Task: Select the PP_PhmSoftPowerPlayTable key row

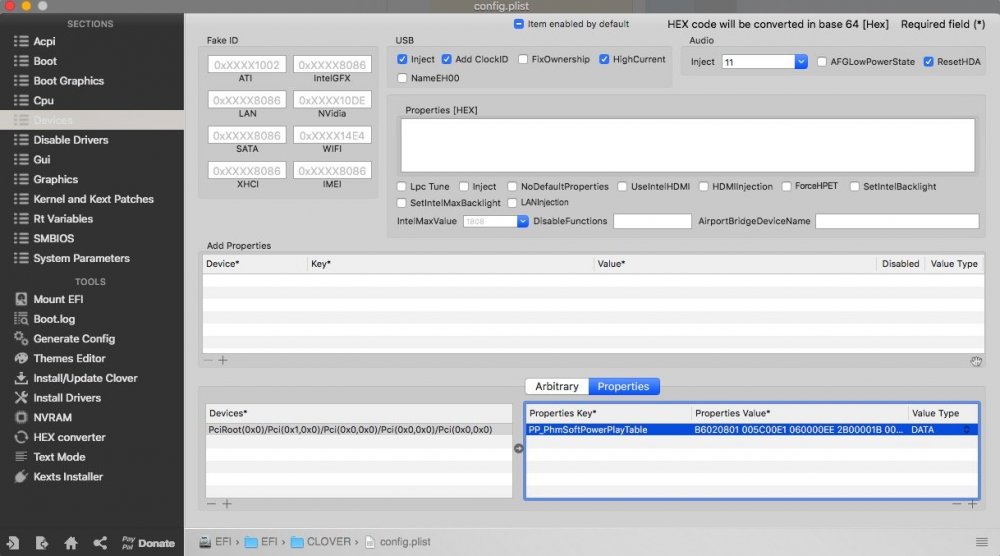Action: pyautogui.click(x=752, y=430)
